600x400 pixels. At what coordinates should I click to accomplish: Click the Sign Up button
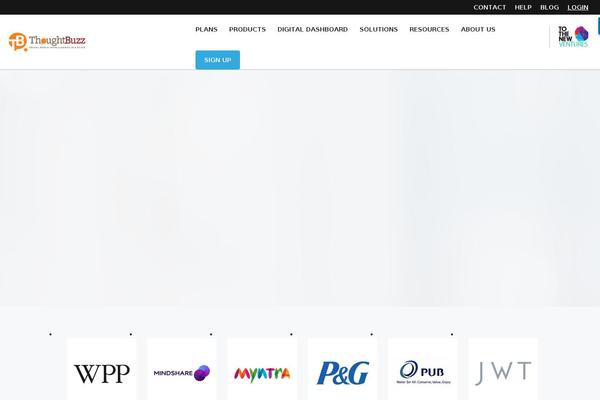[218, 60]
